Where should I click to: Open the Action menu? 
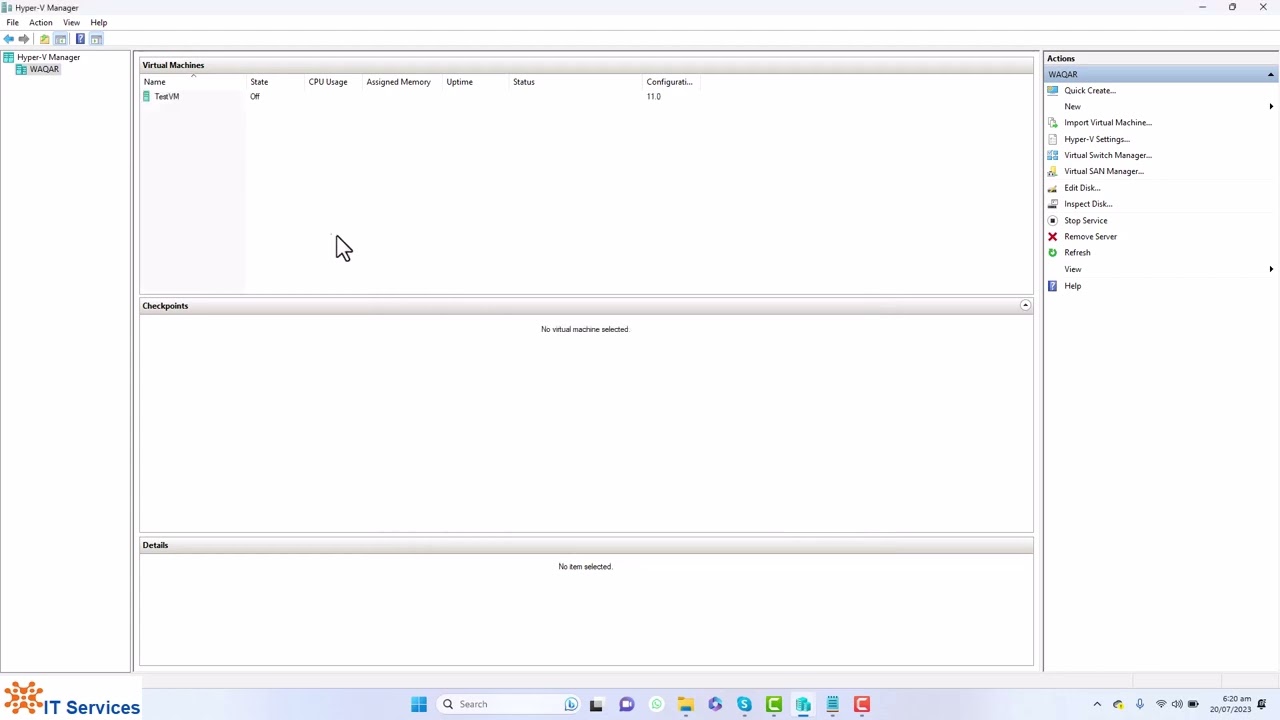pyautogui.click(x=41, y=22)
